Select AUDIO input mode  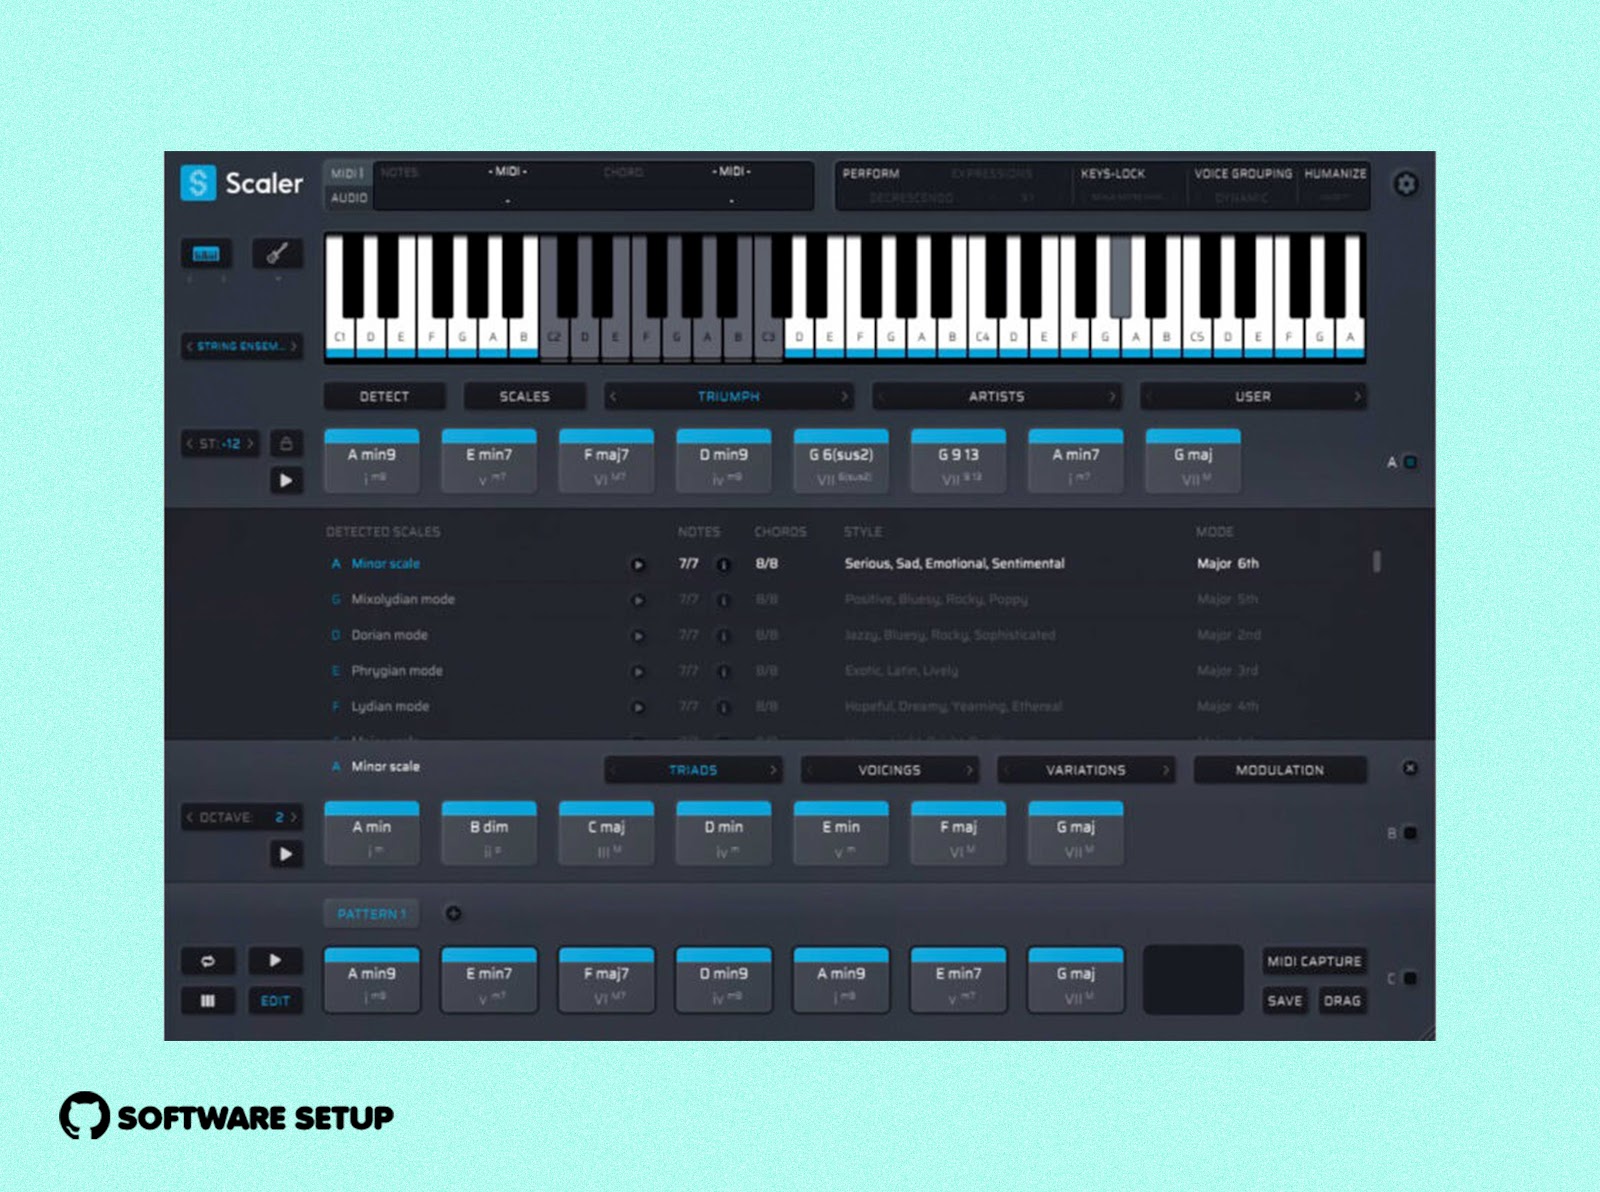coord(349,198)
